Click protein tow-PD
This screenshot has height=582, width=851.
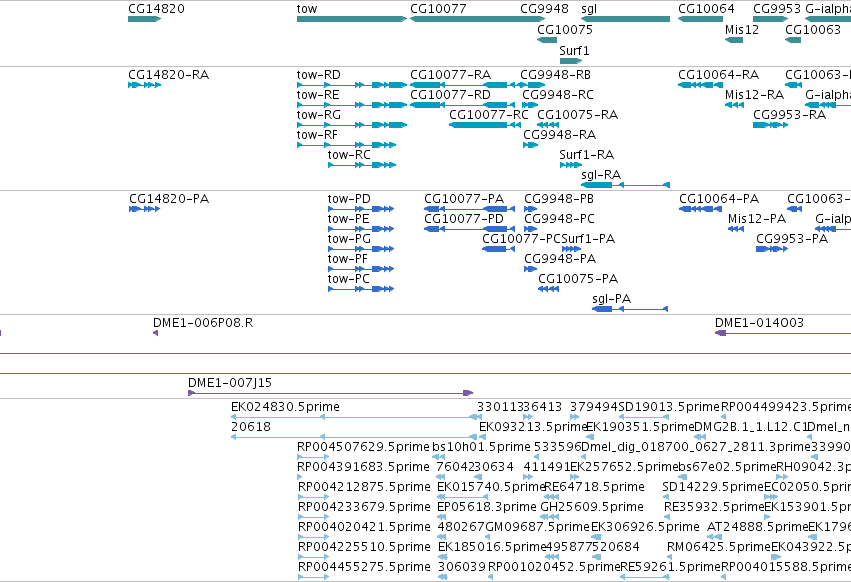[361, 209]
